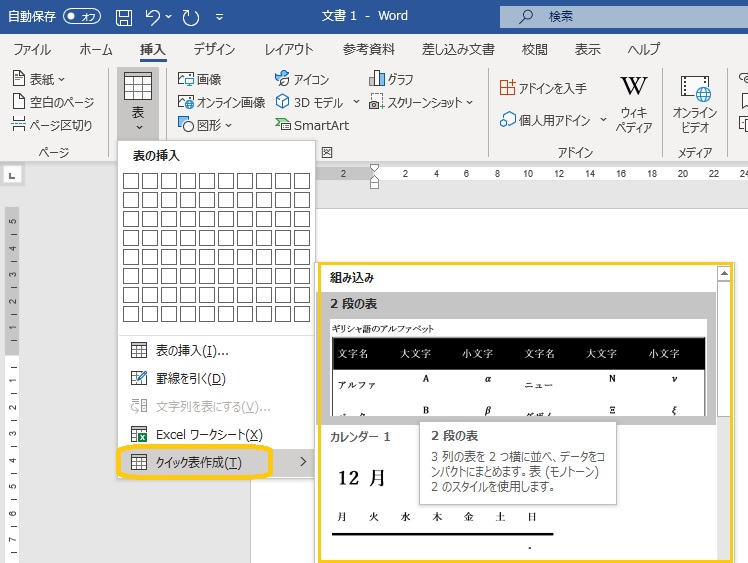The height and width of the screenshot is (563, 748).
Task: Open the Quick Tables submenu
Action: tap(194, 462)
